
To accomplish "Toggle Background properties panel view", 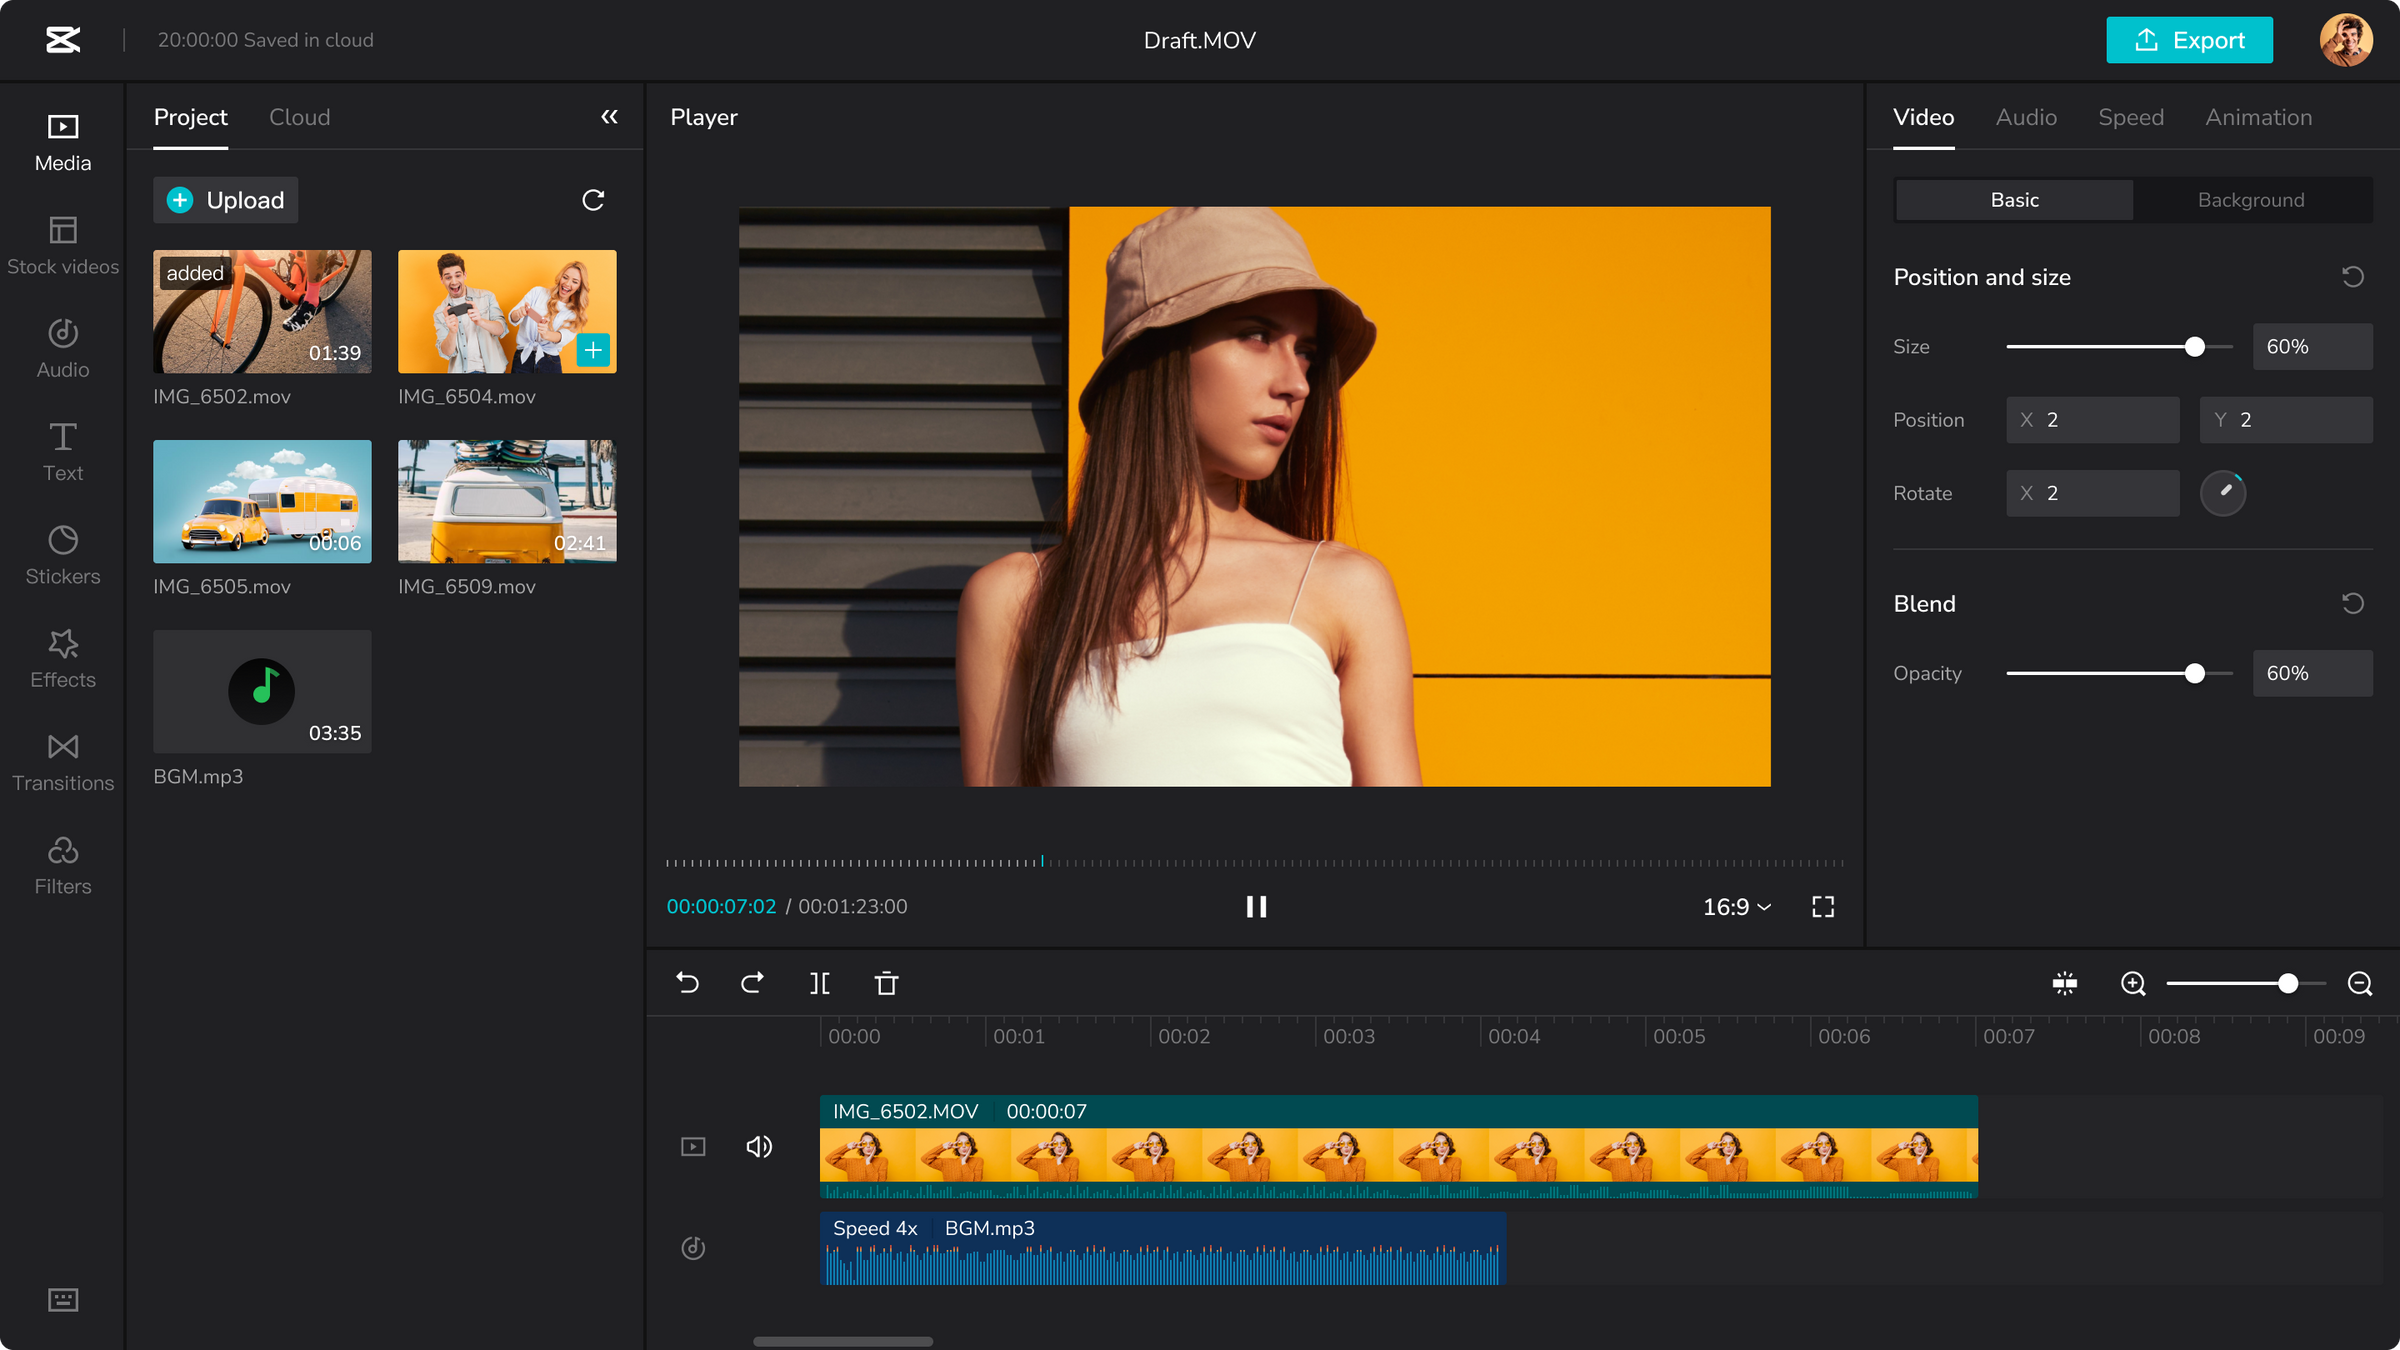I will [2250, 199].
